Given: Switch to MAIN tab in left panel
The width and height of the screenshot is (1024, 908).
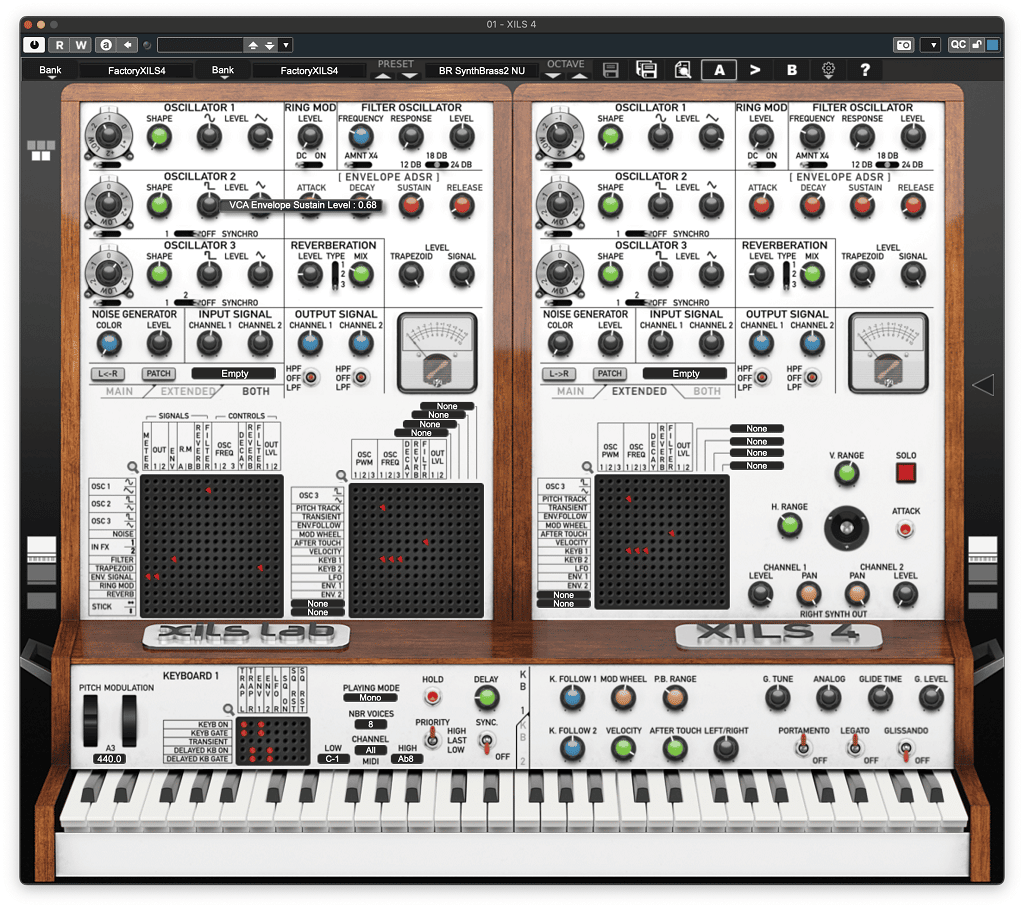Looking at the screenshot, I should click(x=120, y=391).
